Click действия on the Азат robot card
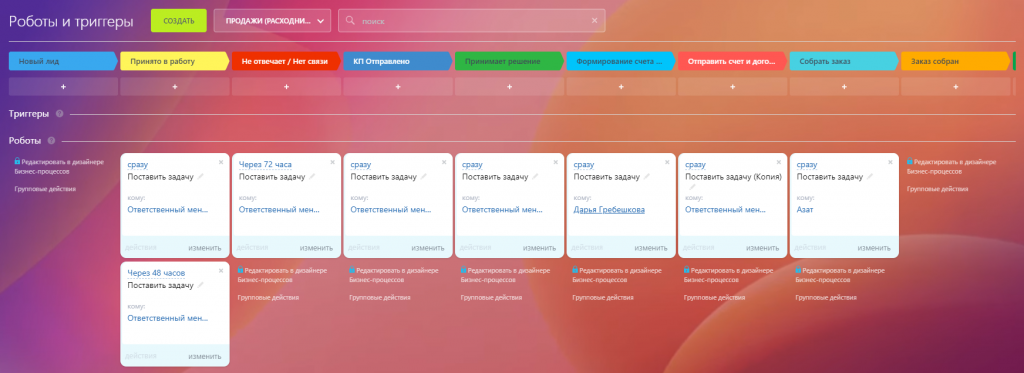 coord(810,248)
